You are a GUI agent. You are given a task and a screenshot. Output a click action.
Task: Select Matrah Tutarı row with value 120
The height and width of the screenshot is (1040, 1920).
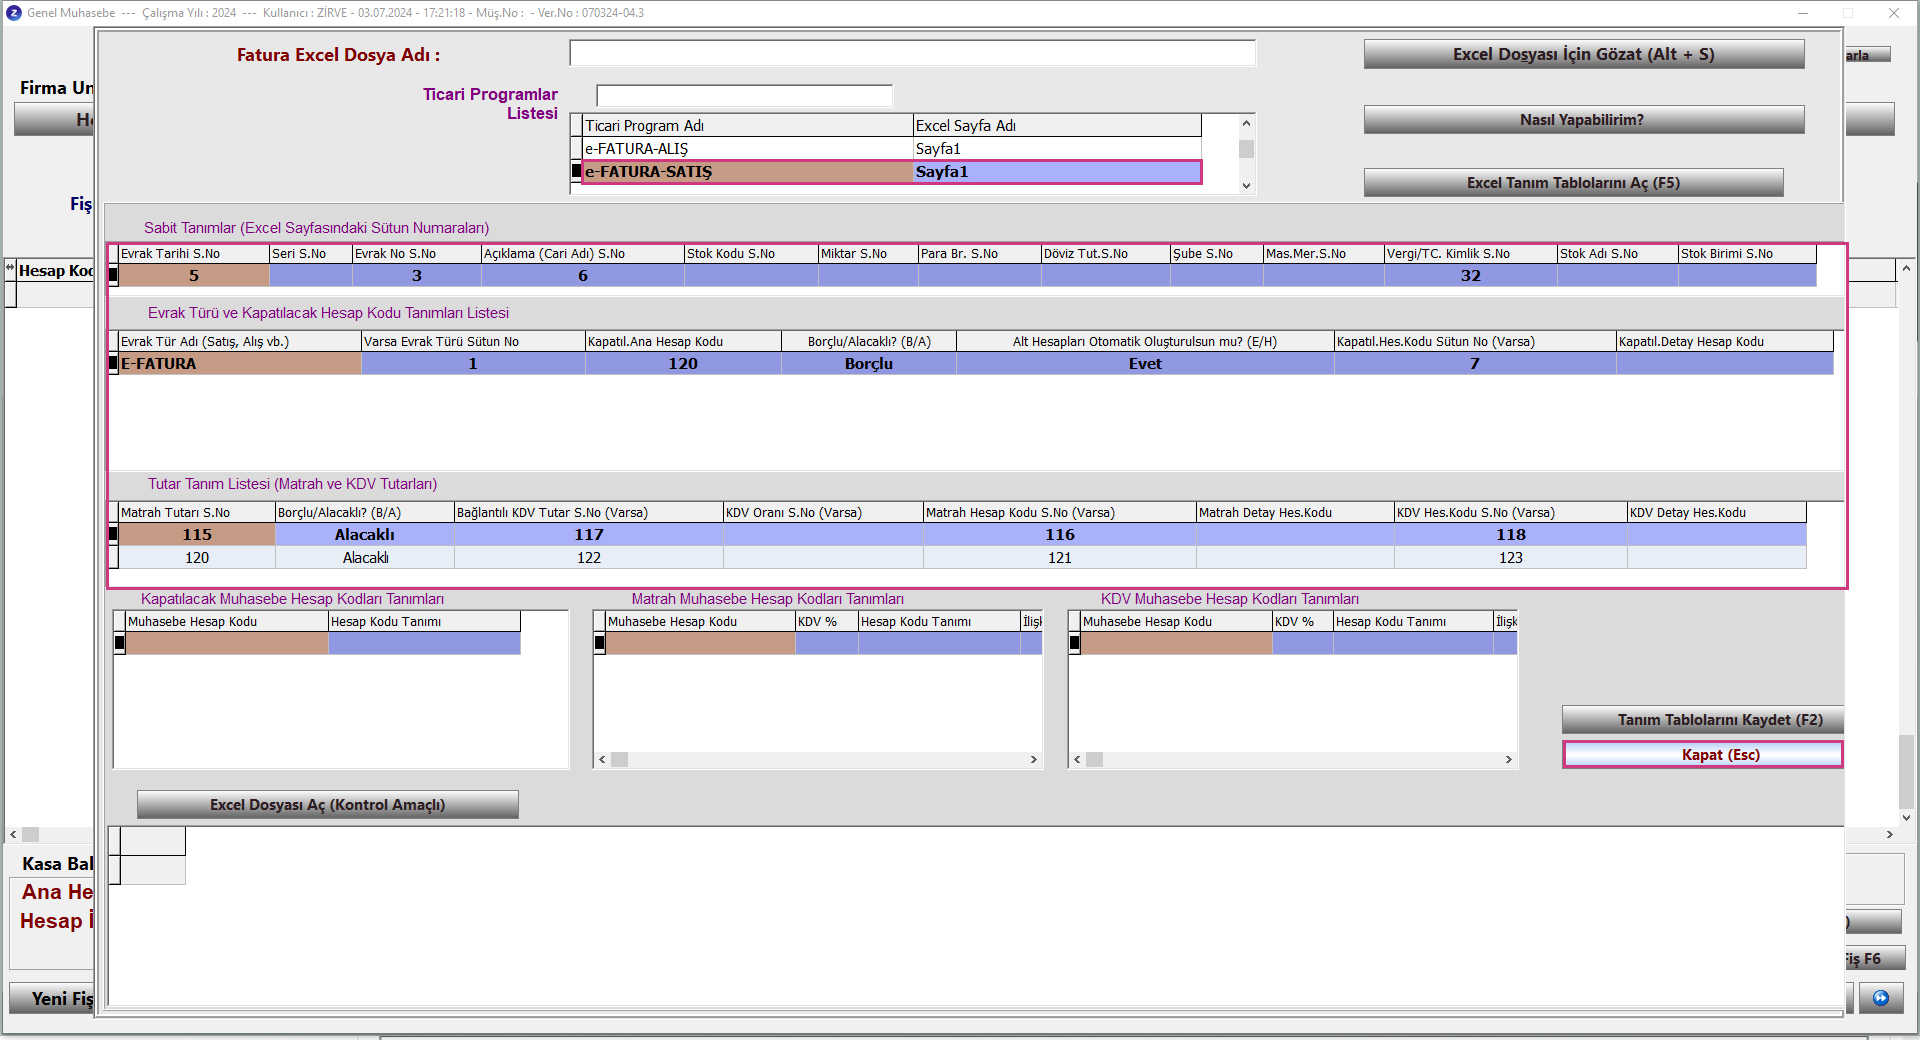click(197, 558)
